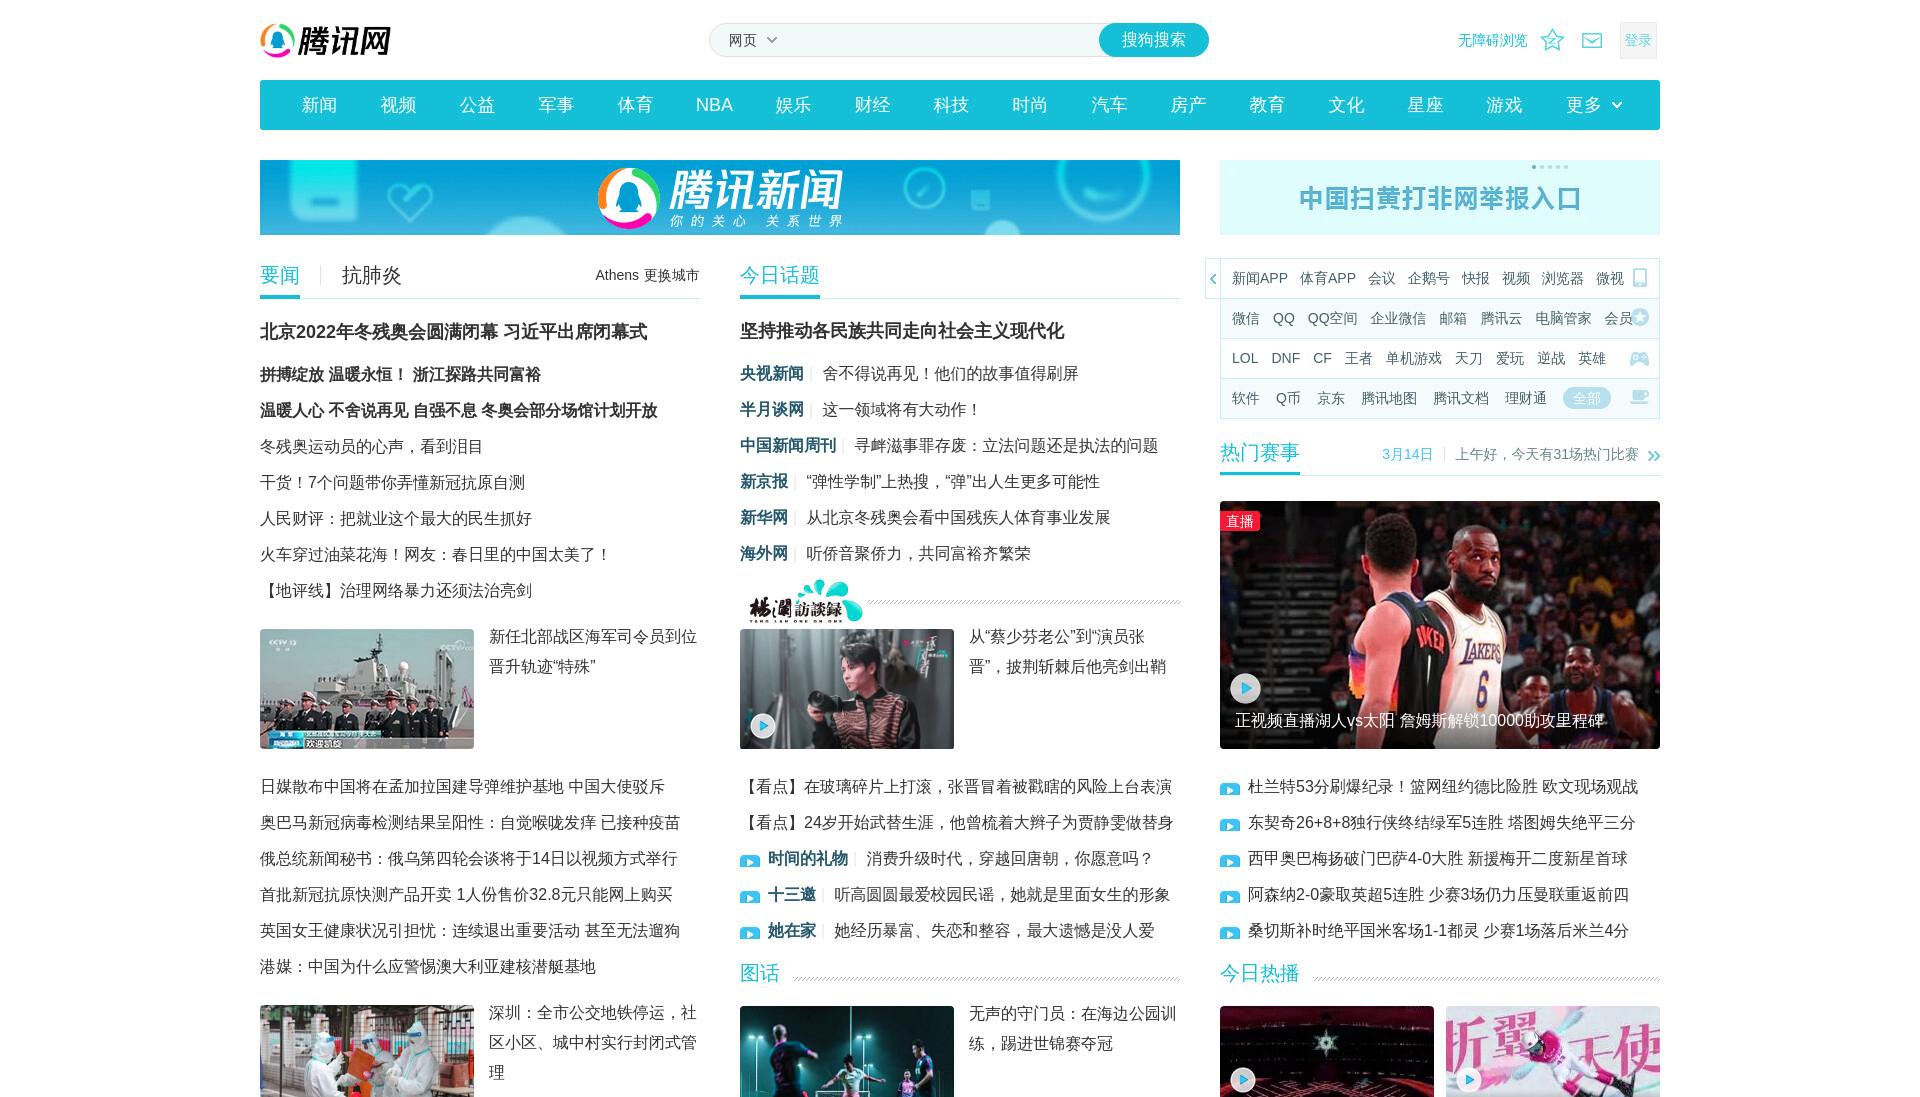This screenshot has width=1920, height=1097.
Task: Click video icon before 阿森纳2-0 headline
Action: coord(1230,897)
